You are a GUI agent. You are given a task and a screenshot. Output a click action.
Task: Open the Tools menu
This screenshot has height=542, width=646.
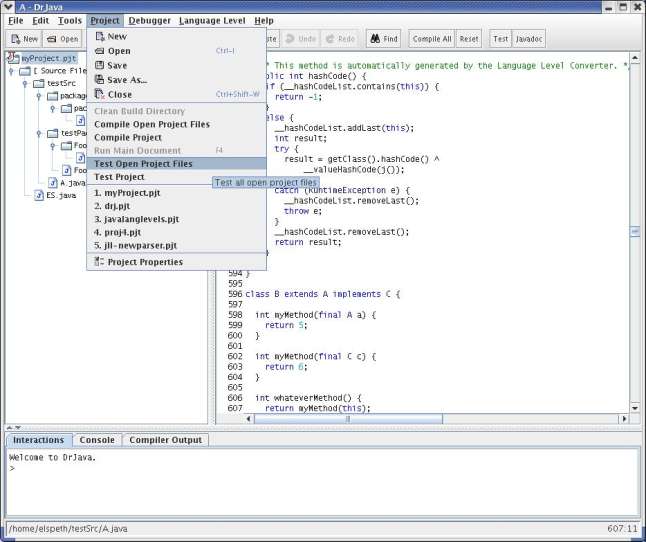point(70,21)
